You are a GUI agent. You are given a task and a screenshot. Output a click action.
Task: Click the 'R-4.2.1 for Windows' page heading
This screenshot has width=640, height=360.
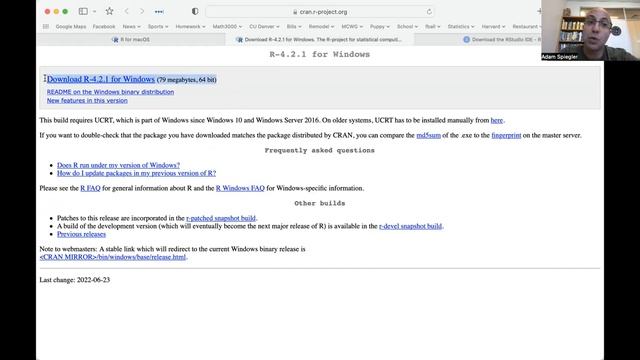320,54
